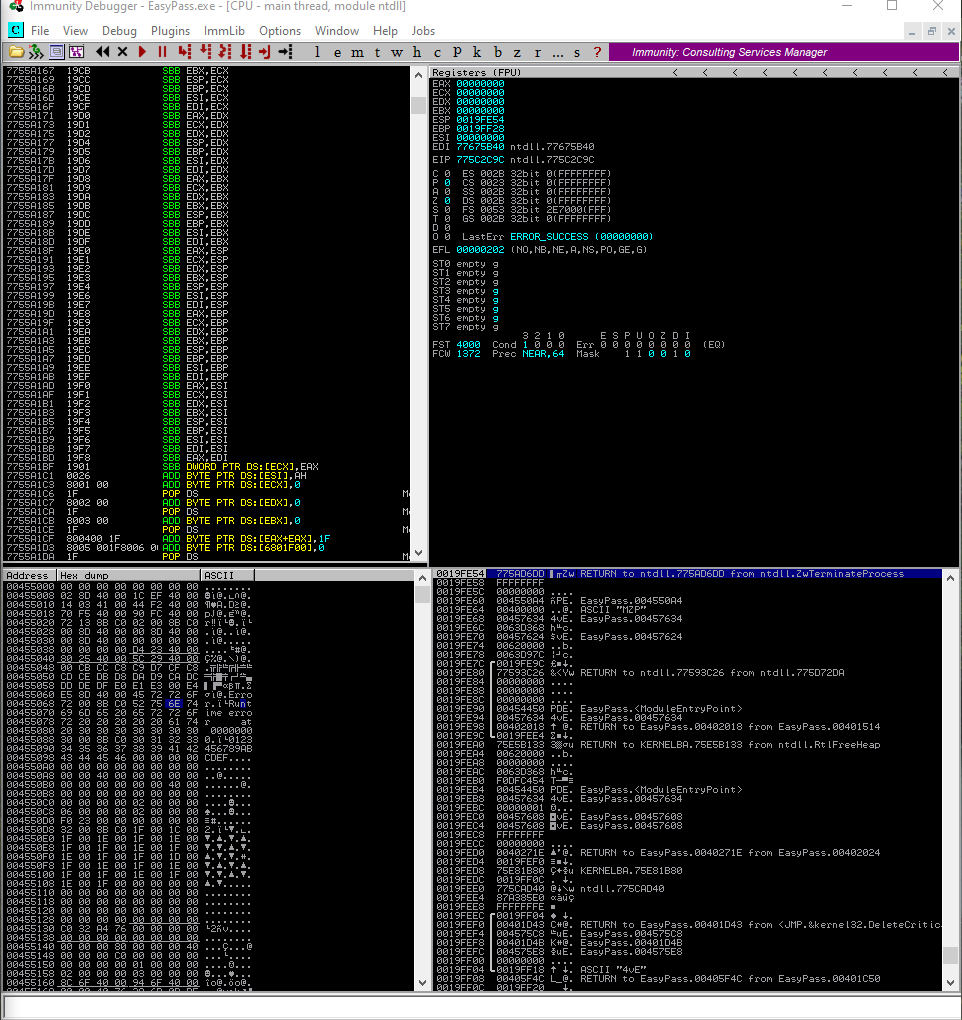Open the Debug menu
The height and width of the screenshot is (1020, 962).
coord(119,31)
